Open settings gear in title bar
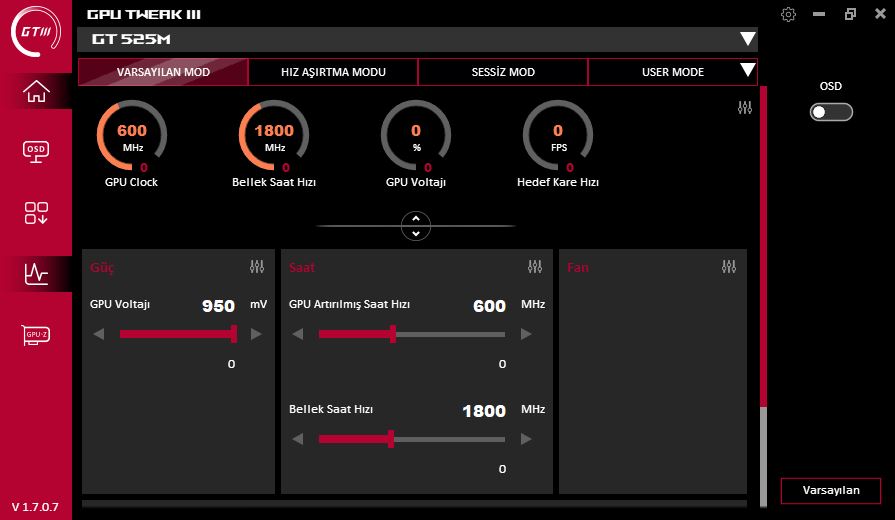895x520 pixels. pos(788,14)
